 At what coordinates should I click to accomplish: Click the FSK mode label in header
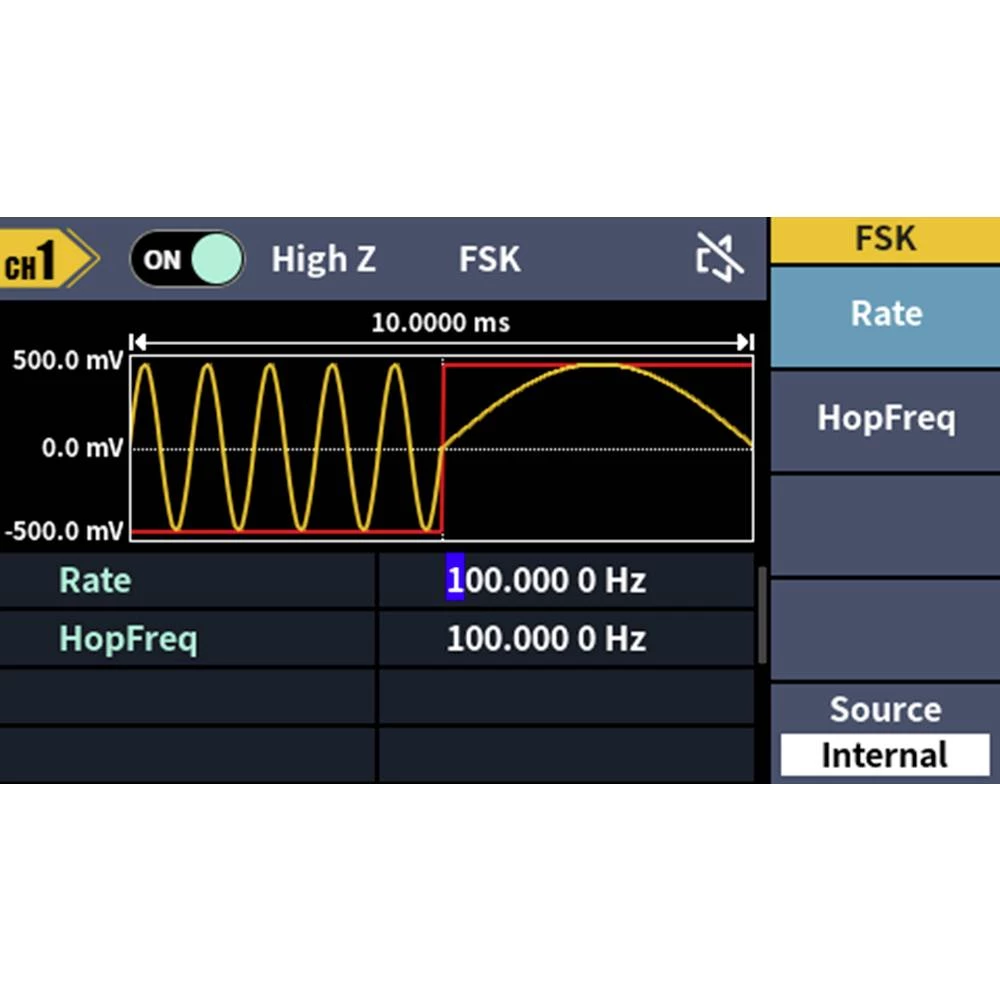pyautogui.click(x=489, y=260)
